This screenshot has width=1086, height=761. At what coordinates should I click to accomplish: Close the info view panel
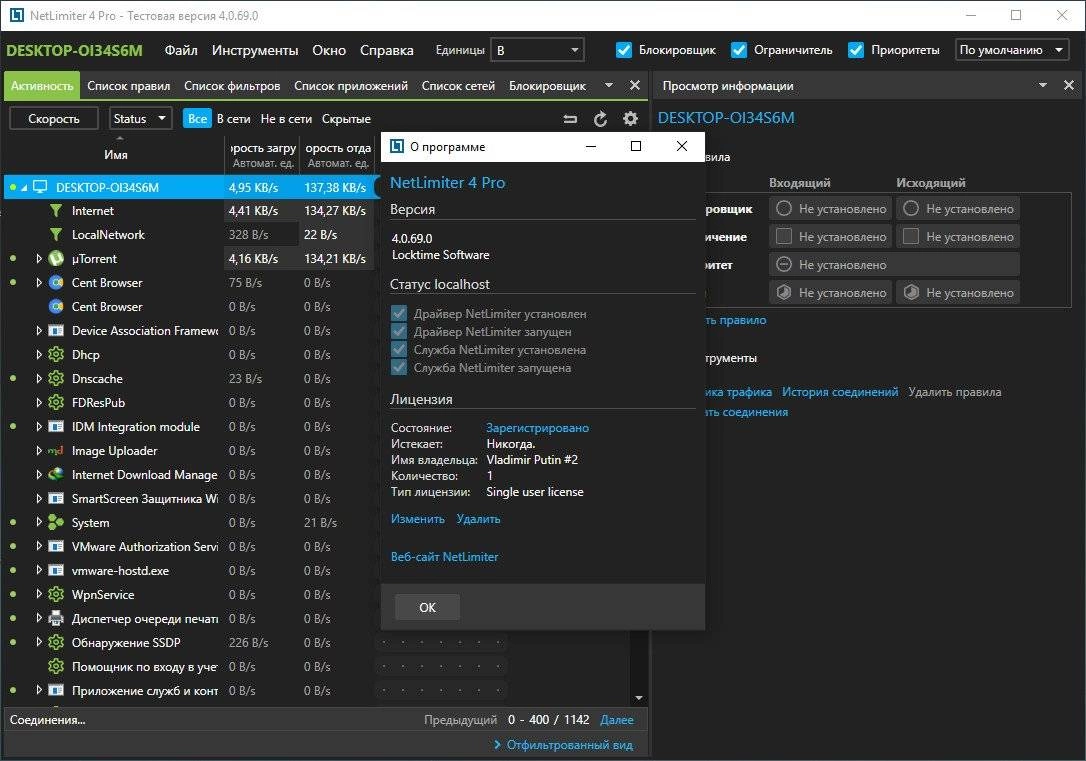pyautogui.click(x=1069, y=85)
